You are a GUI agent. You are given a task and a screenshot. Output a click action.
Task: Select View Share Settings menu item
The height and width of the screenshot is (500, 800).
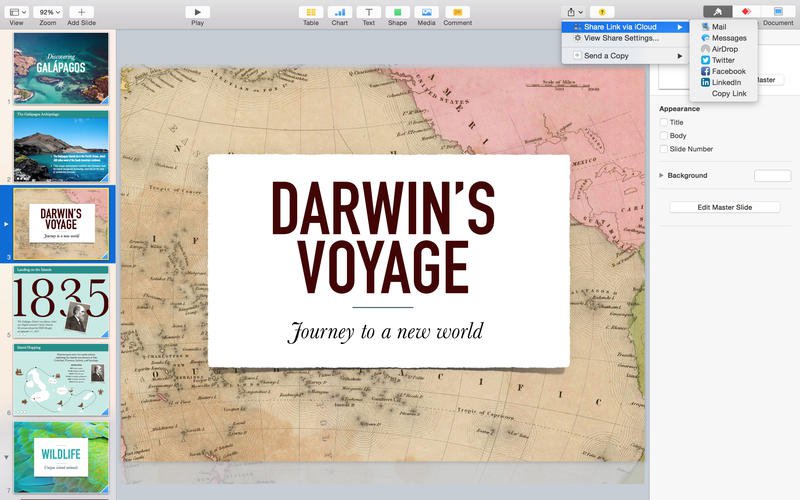[x=620, y=38]
